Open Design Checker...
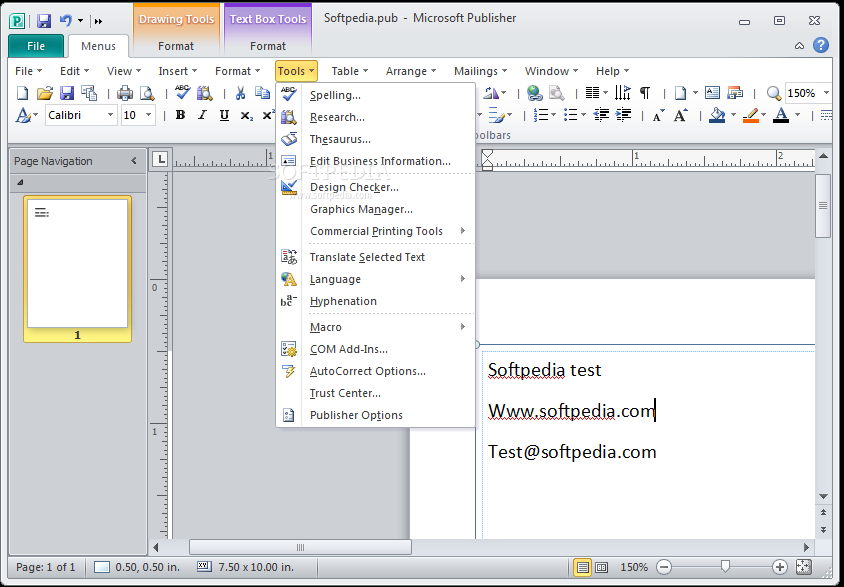 (x=376, y=187)
